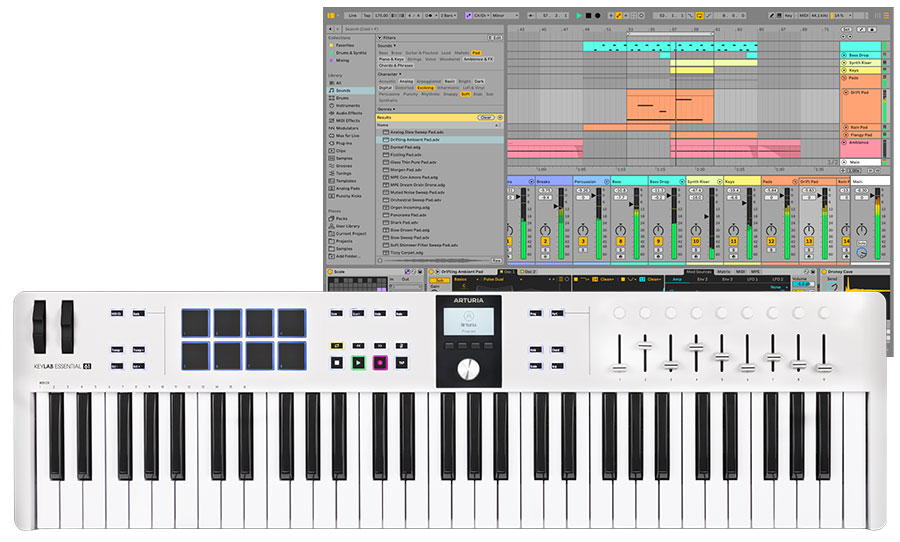Viewport: 900px width, 542px height.
Task: Fold the Drift Pad track in arrangement
Action: (846, 92)
